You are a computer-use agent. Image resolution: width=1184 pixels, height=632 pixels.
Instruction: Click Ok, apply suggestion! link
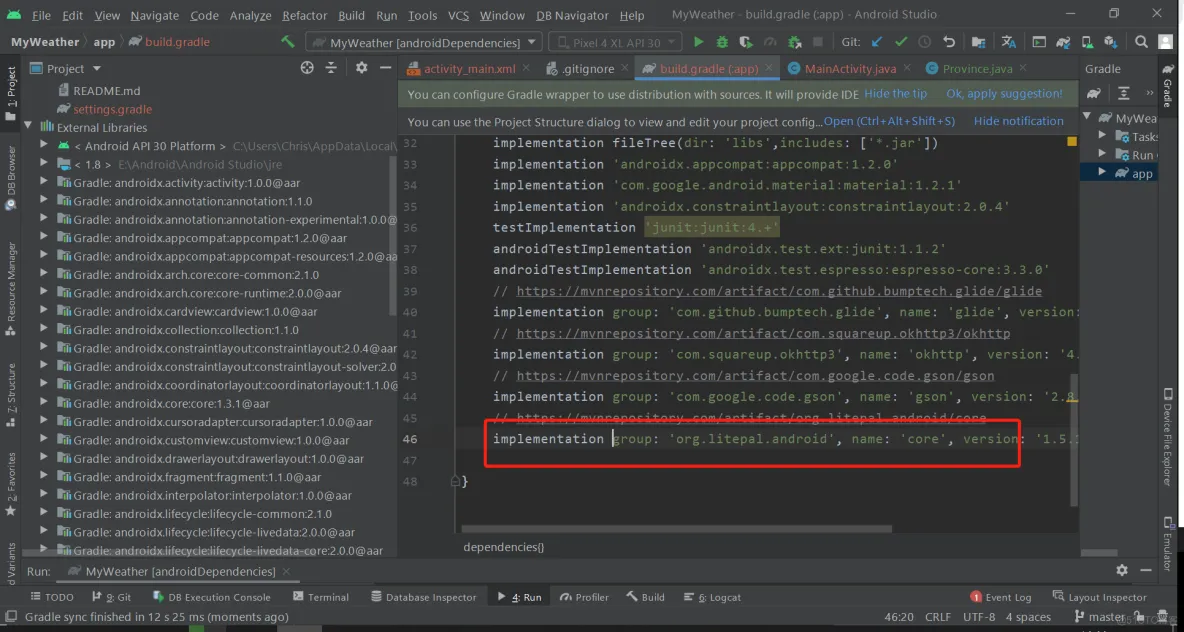[1004, 94]
